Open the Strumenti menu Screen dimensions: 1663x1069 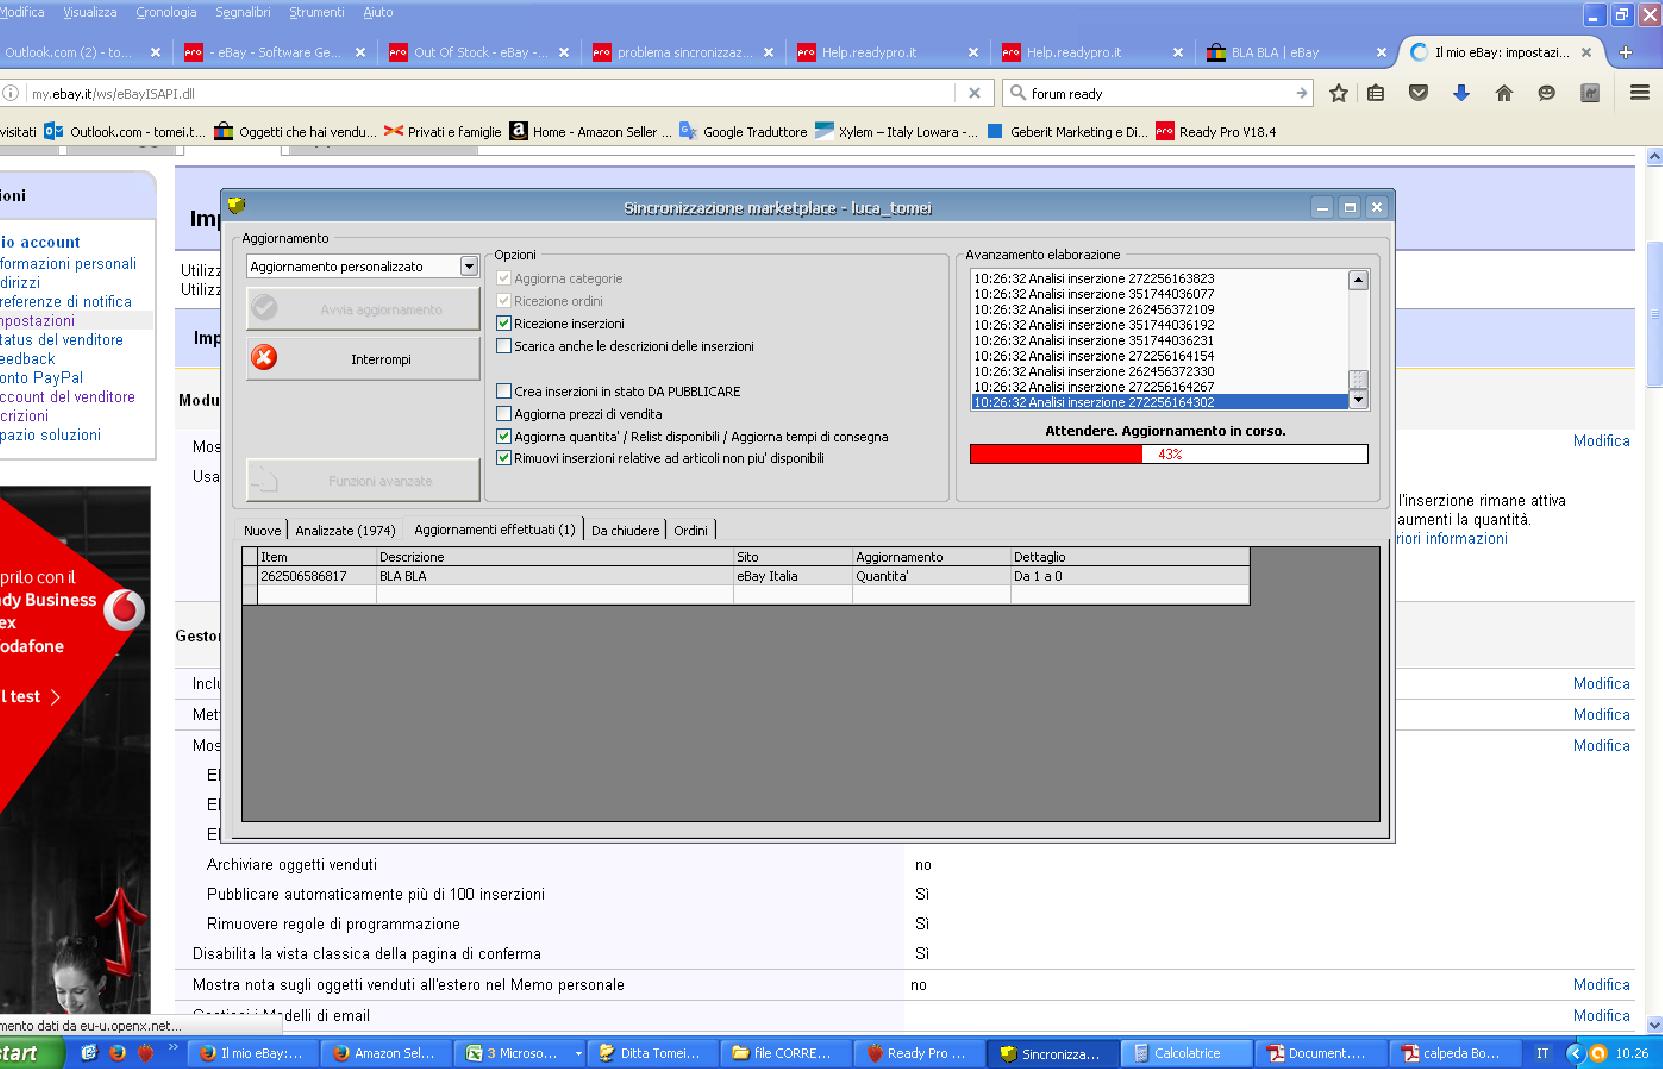317,12
